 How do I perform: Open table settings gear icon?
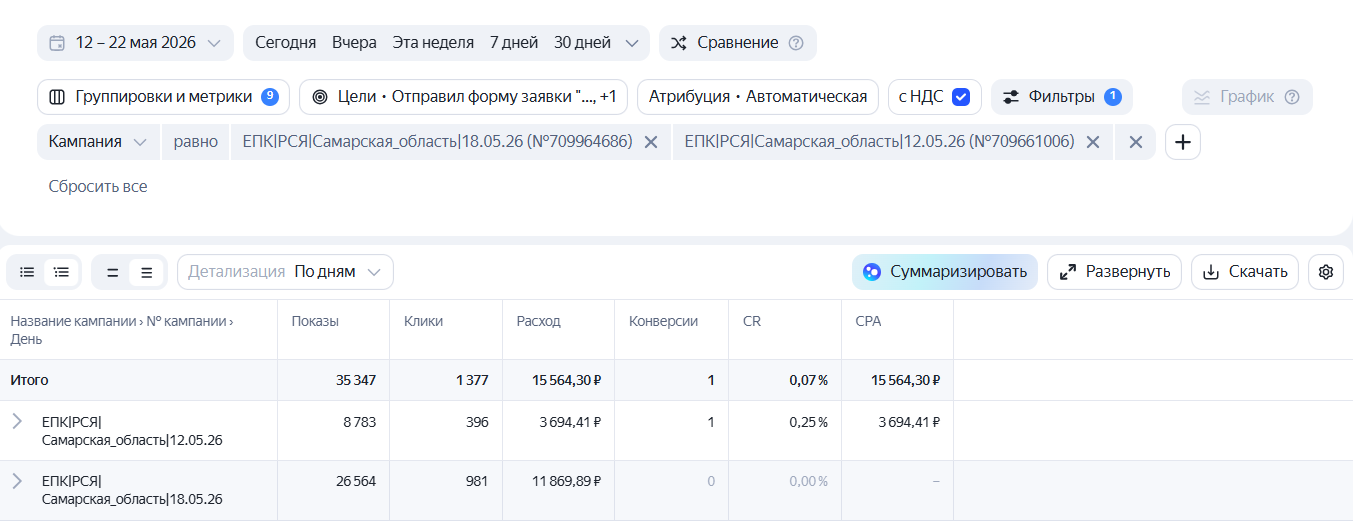pyautogui.click(x=1326, y=272)
